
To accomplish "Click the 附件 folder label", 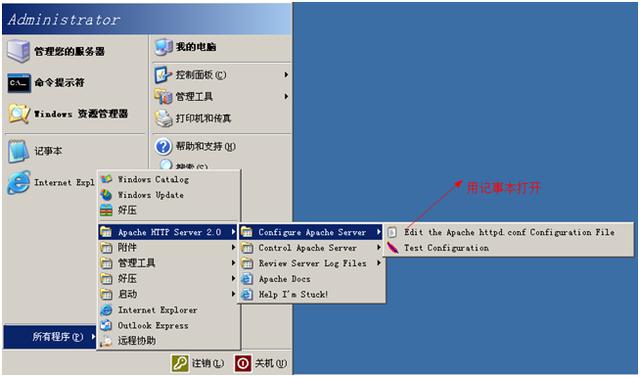I will pyautogui.click(x=127, y=248).
